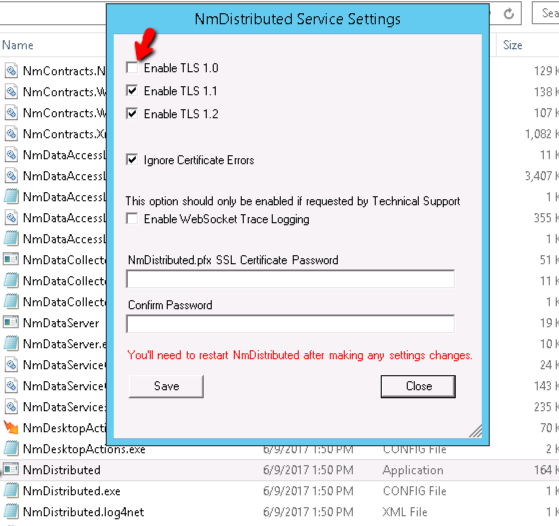Viewport: 559px width, 526px height.
Task: Click CONFIG File type in NmDistributed.exe row
Action: tap(414, 491)
